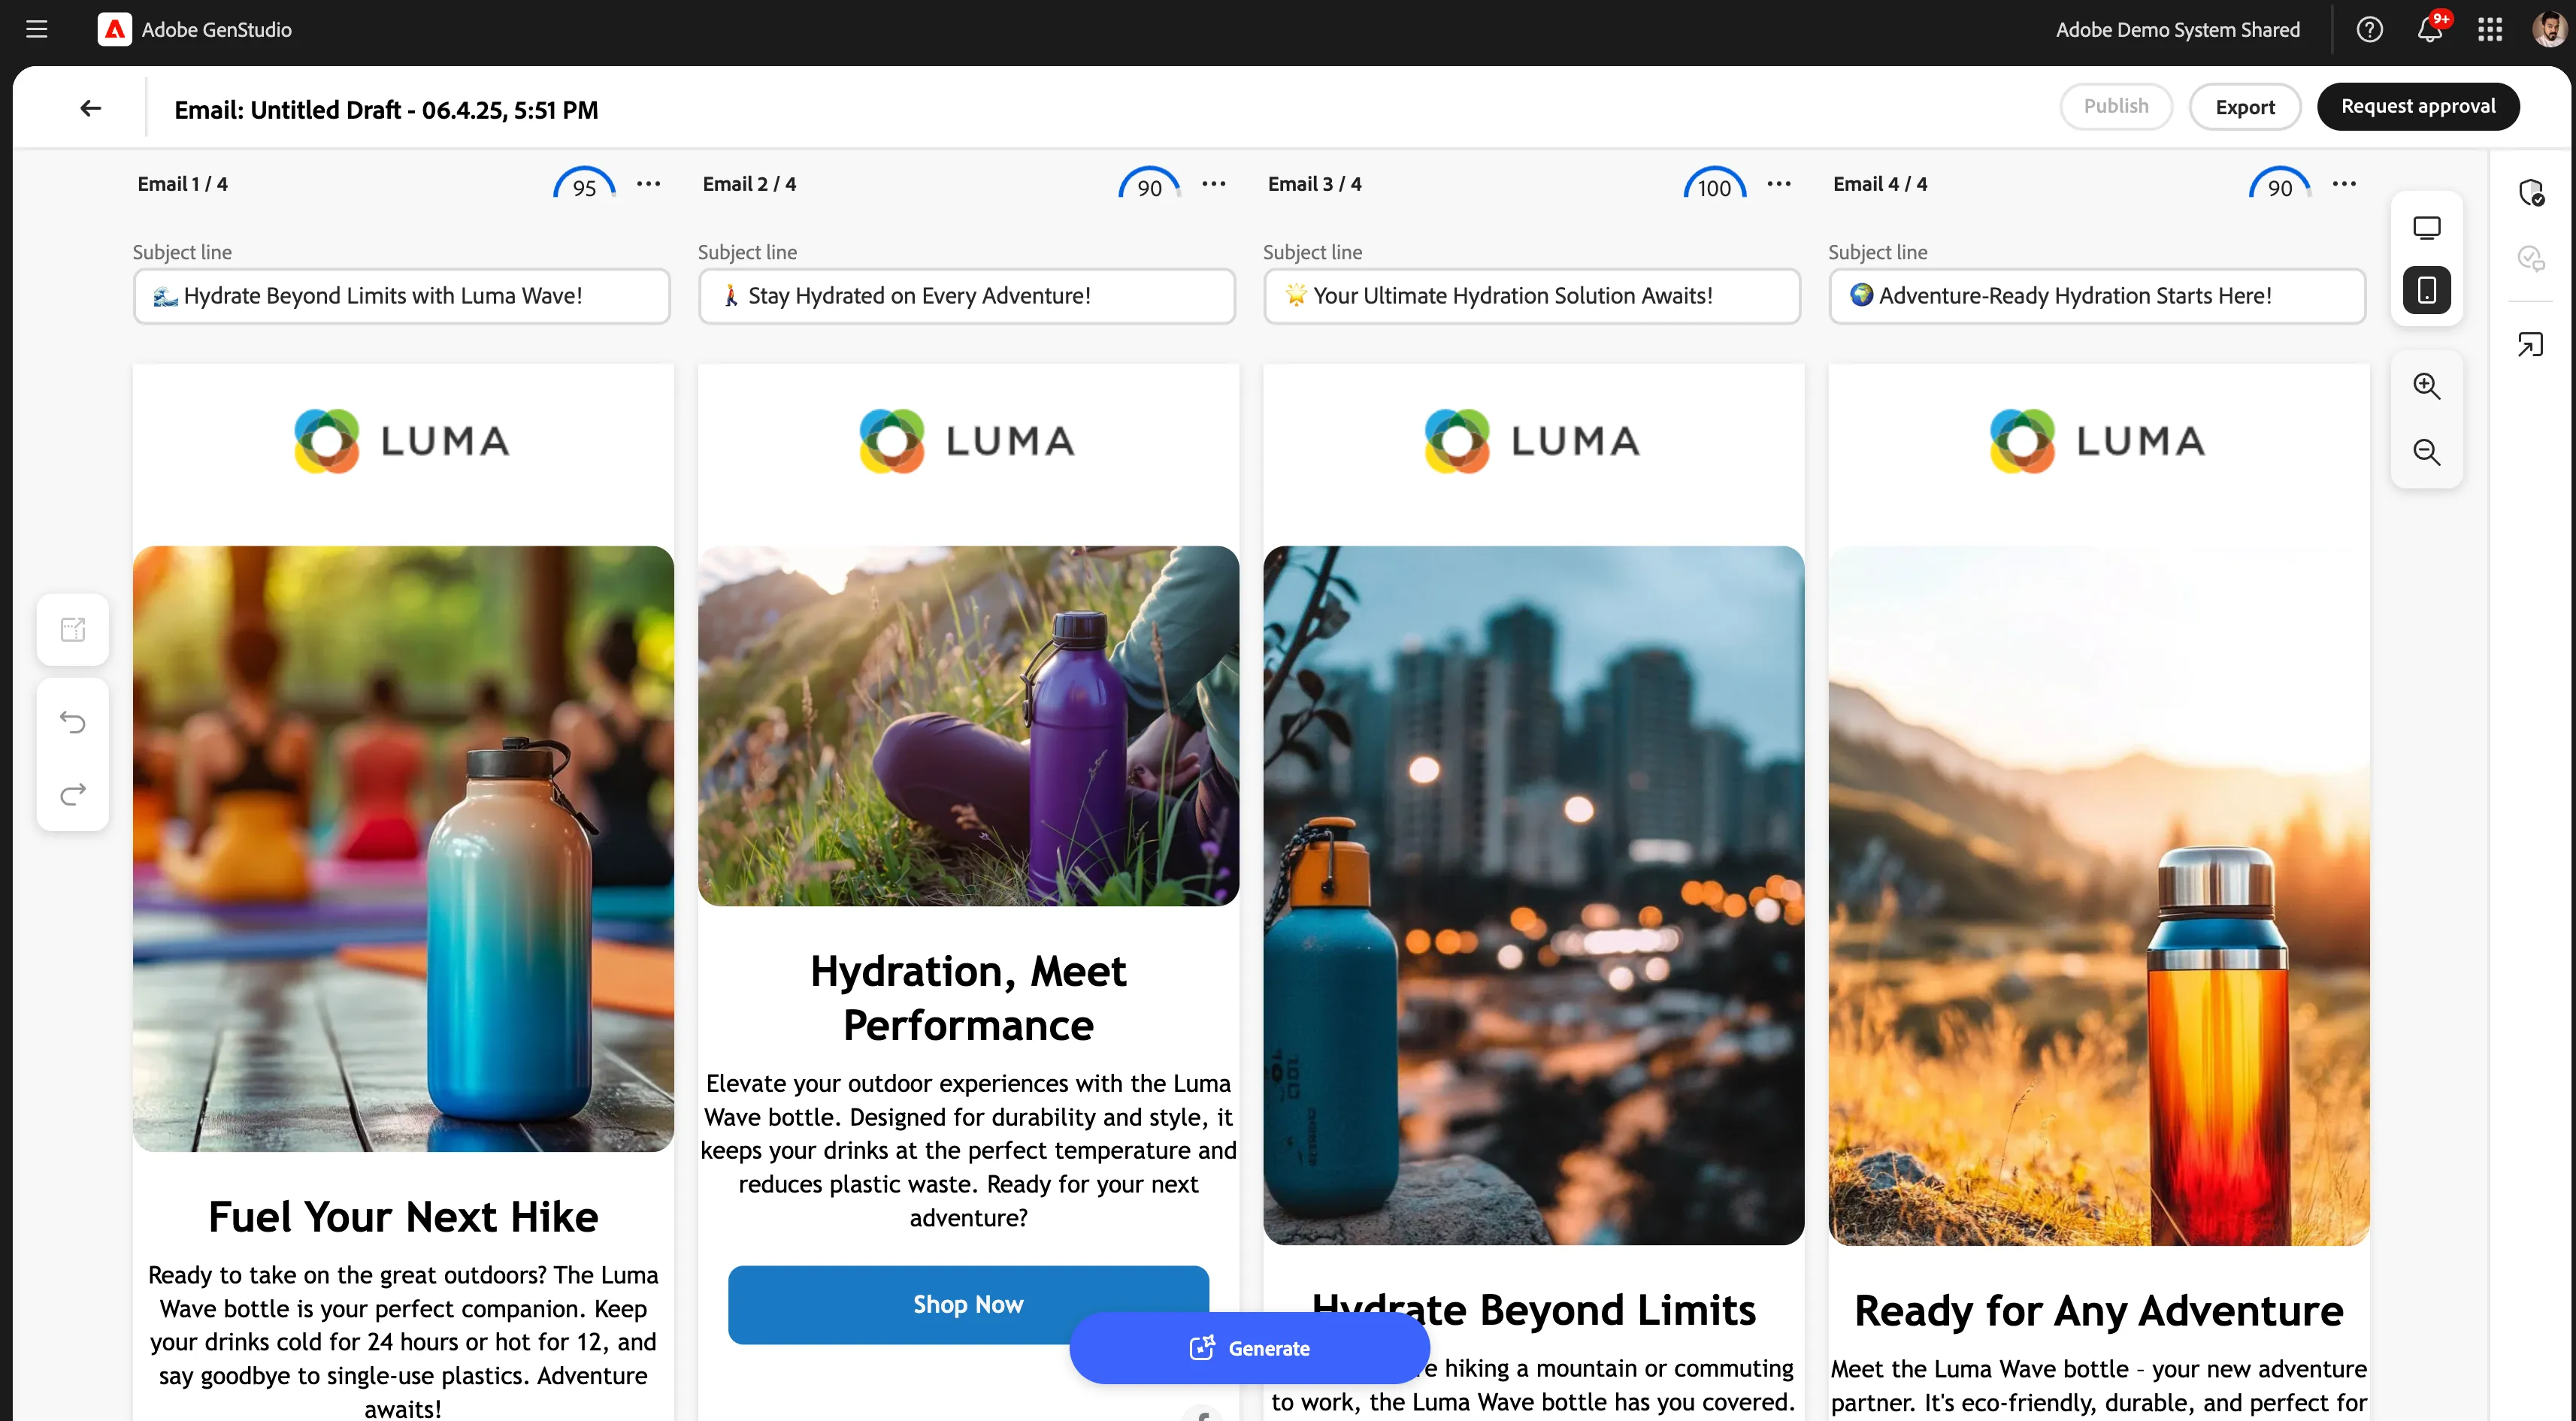Open the user profile avatar
2576x1421 pixels.
2549,30
